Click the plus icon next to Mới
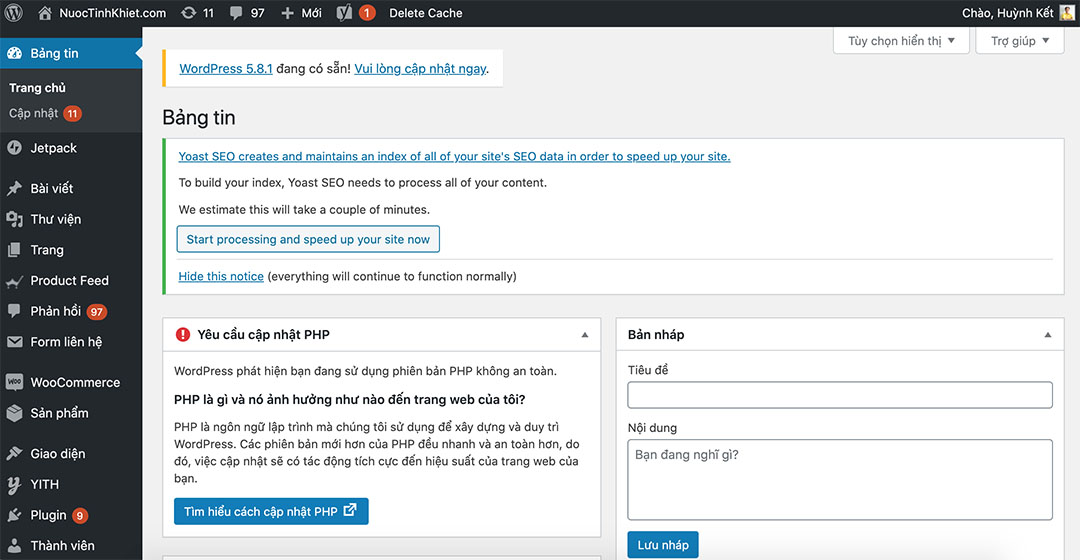Viewport: 1080px width, 560px height. 287,12
